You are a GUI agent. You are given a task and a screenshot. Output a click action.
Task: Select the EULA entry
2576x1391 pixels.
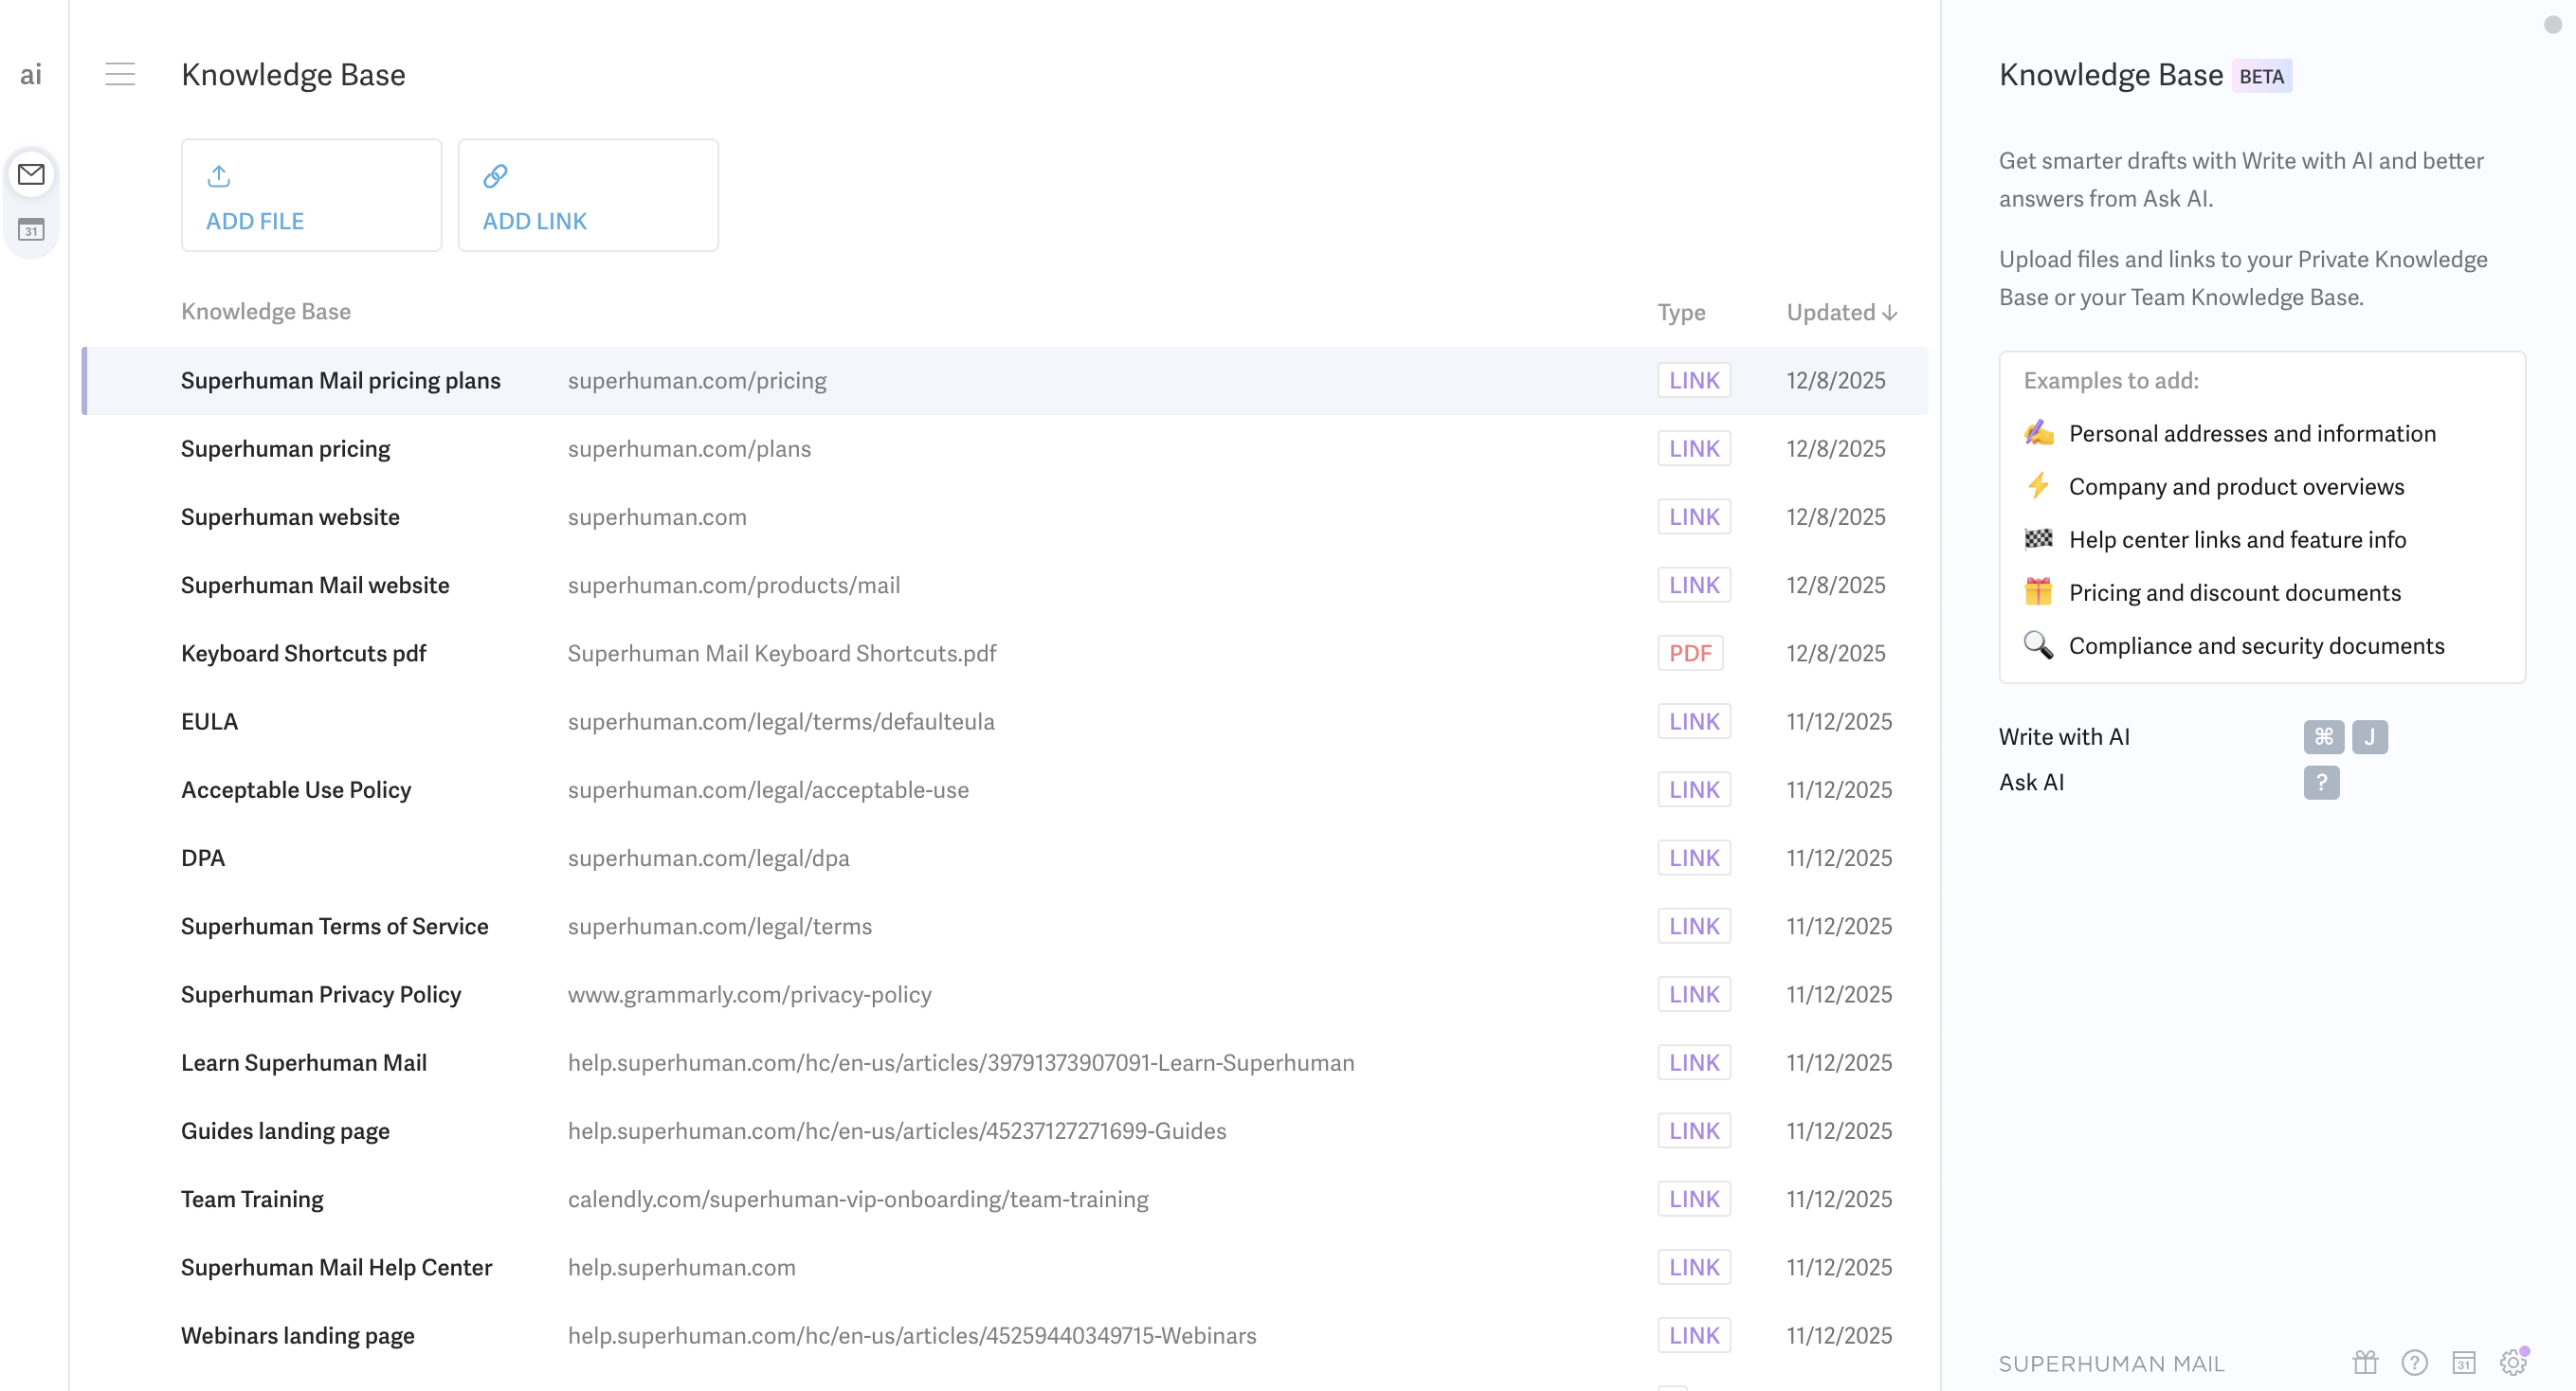click(x=1004, y=722)
